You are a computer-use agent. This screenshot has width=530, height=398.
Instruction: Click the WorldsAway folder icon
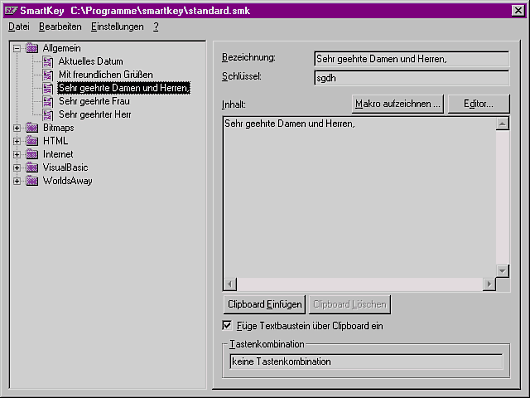(x=32, y=181)
